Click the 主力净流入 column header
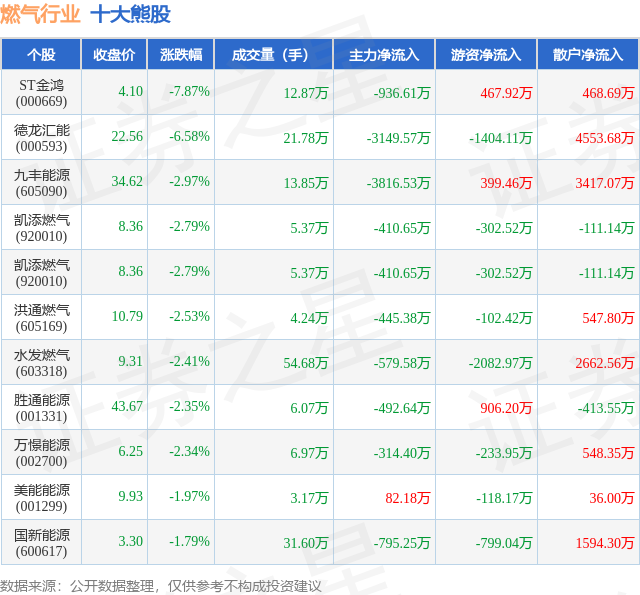Viewport: 640px width, 595px height. (384, 54)
